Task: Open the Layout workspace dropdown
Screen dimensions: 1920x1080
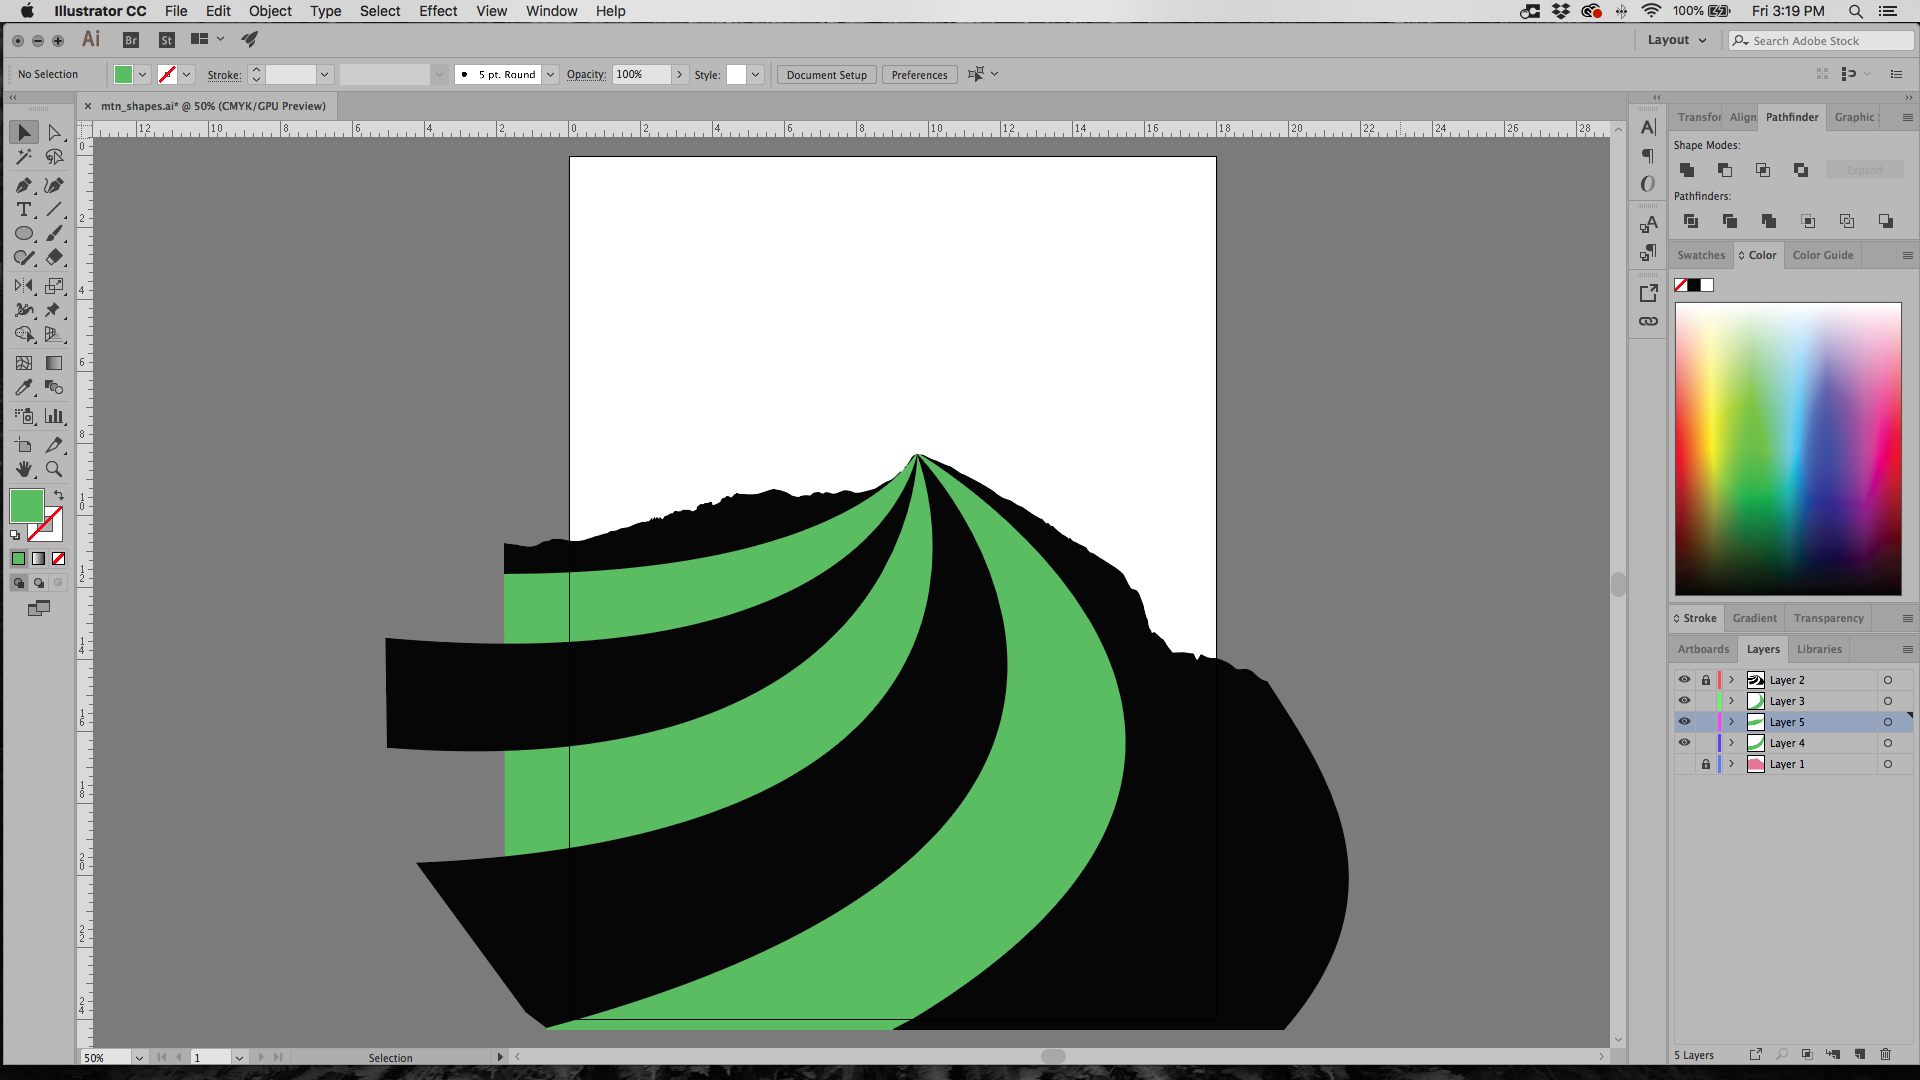Action: (1677, 40)
